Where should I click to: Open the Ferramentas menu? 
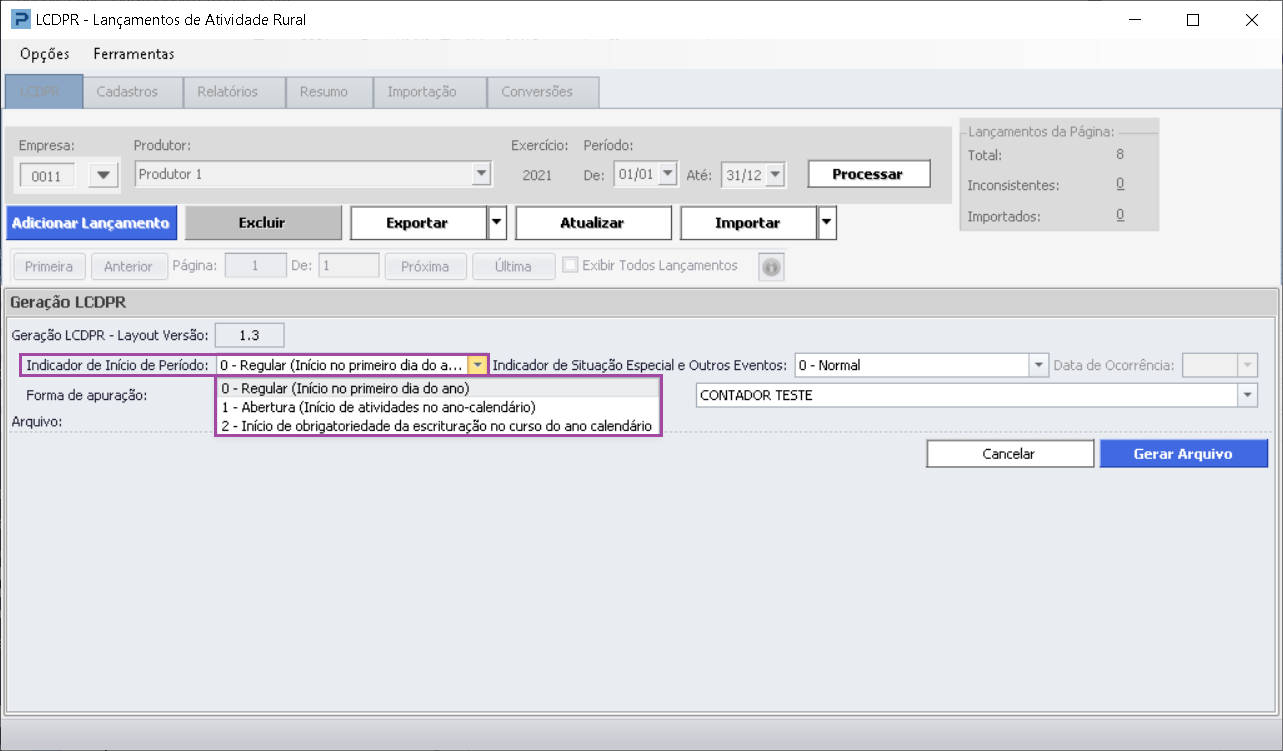(134, 54)
